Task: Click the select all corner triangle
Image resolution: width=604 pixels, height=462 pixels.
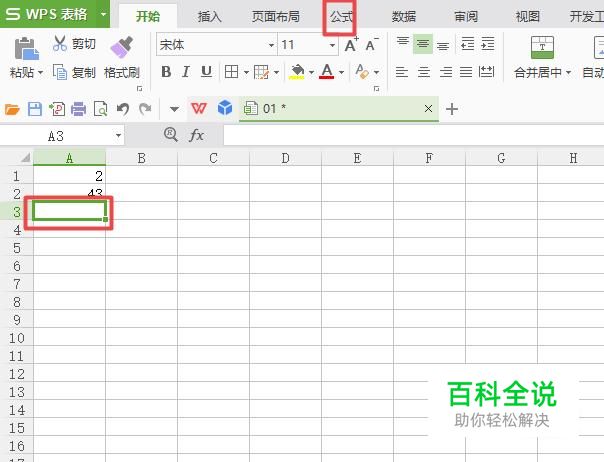Action: pyautogui.click(x=25, y=158)
